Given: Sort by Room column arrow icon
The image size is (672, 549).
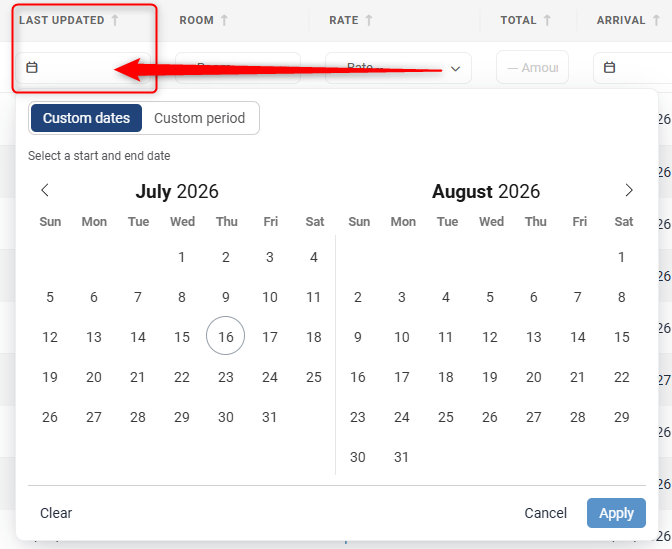Looking at the screenshot, I should coord(224,20).
